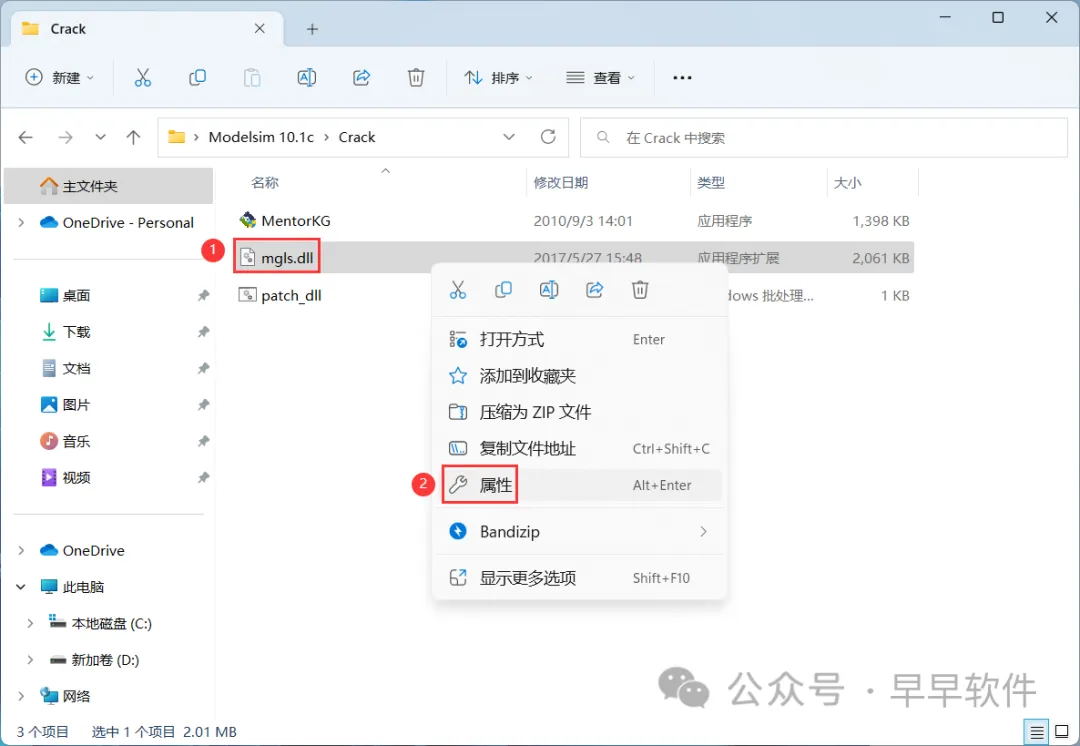Select 主文件夹 in the navigation pane

pyautogui.click(x=108, y=186)
